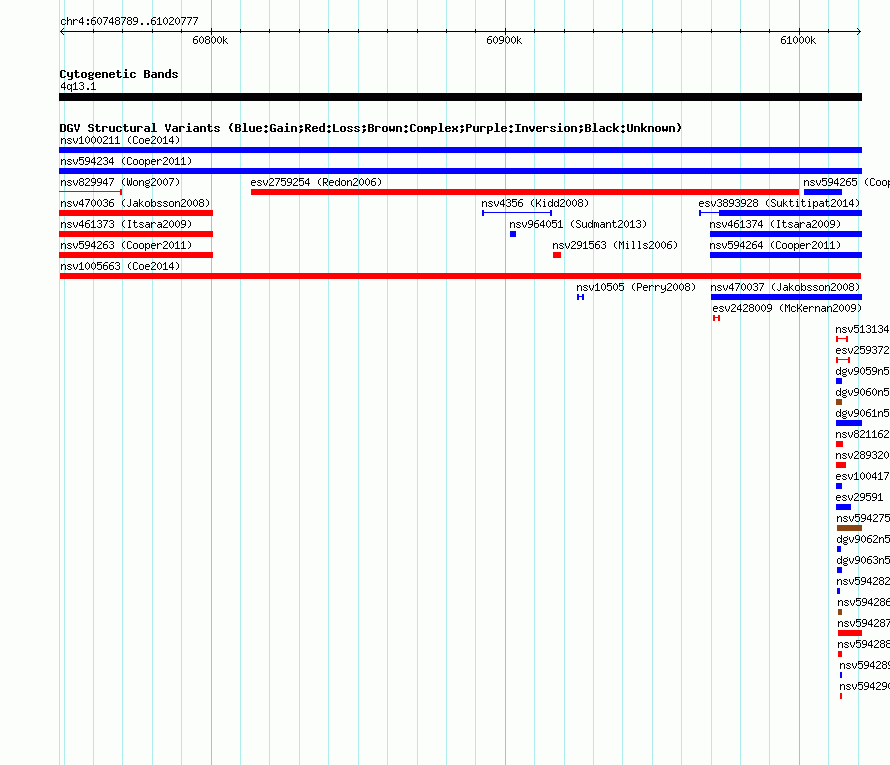Select the red esv2759254 (Redon2006) loss bar
The height and width of the screenshot is (765, 890).
click(x=524, y=192)
